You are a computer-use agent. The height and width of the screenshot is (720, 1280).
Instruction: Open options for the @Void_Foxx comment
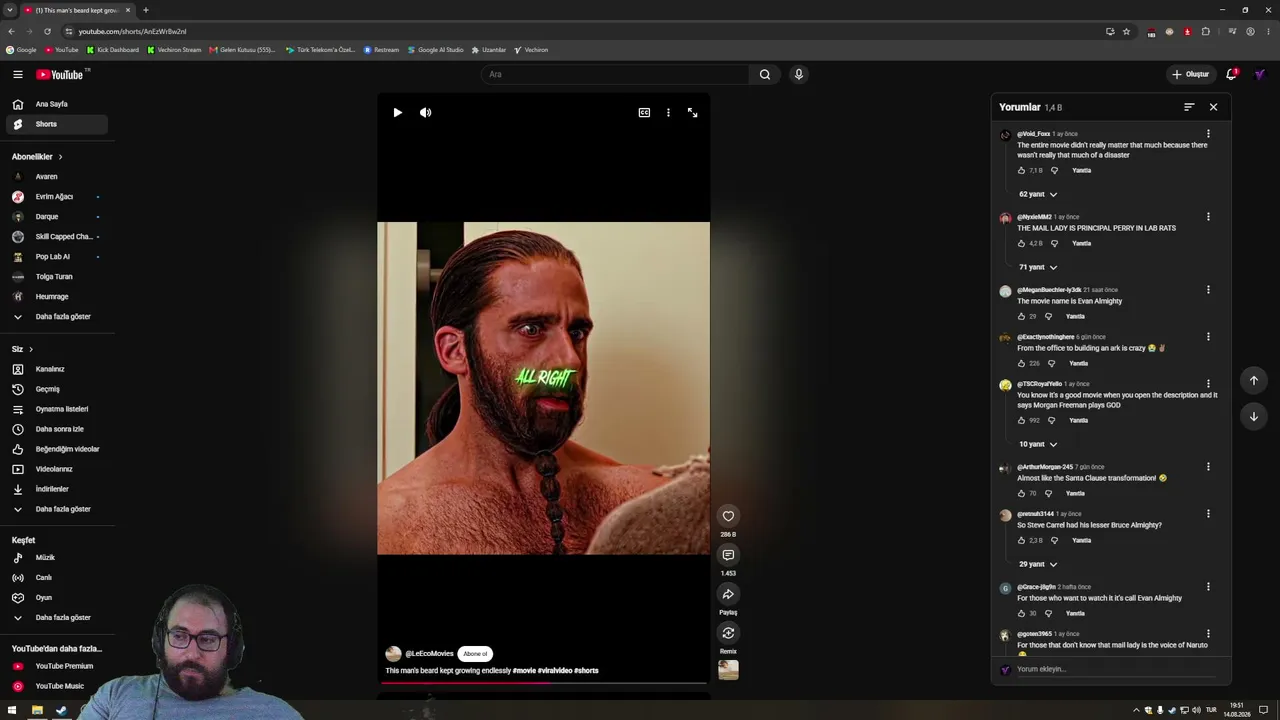pos(1208,134)
